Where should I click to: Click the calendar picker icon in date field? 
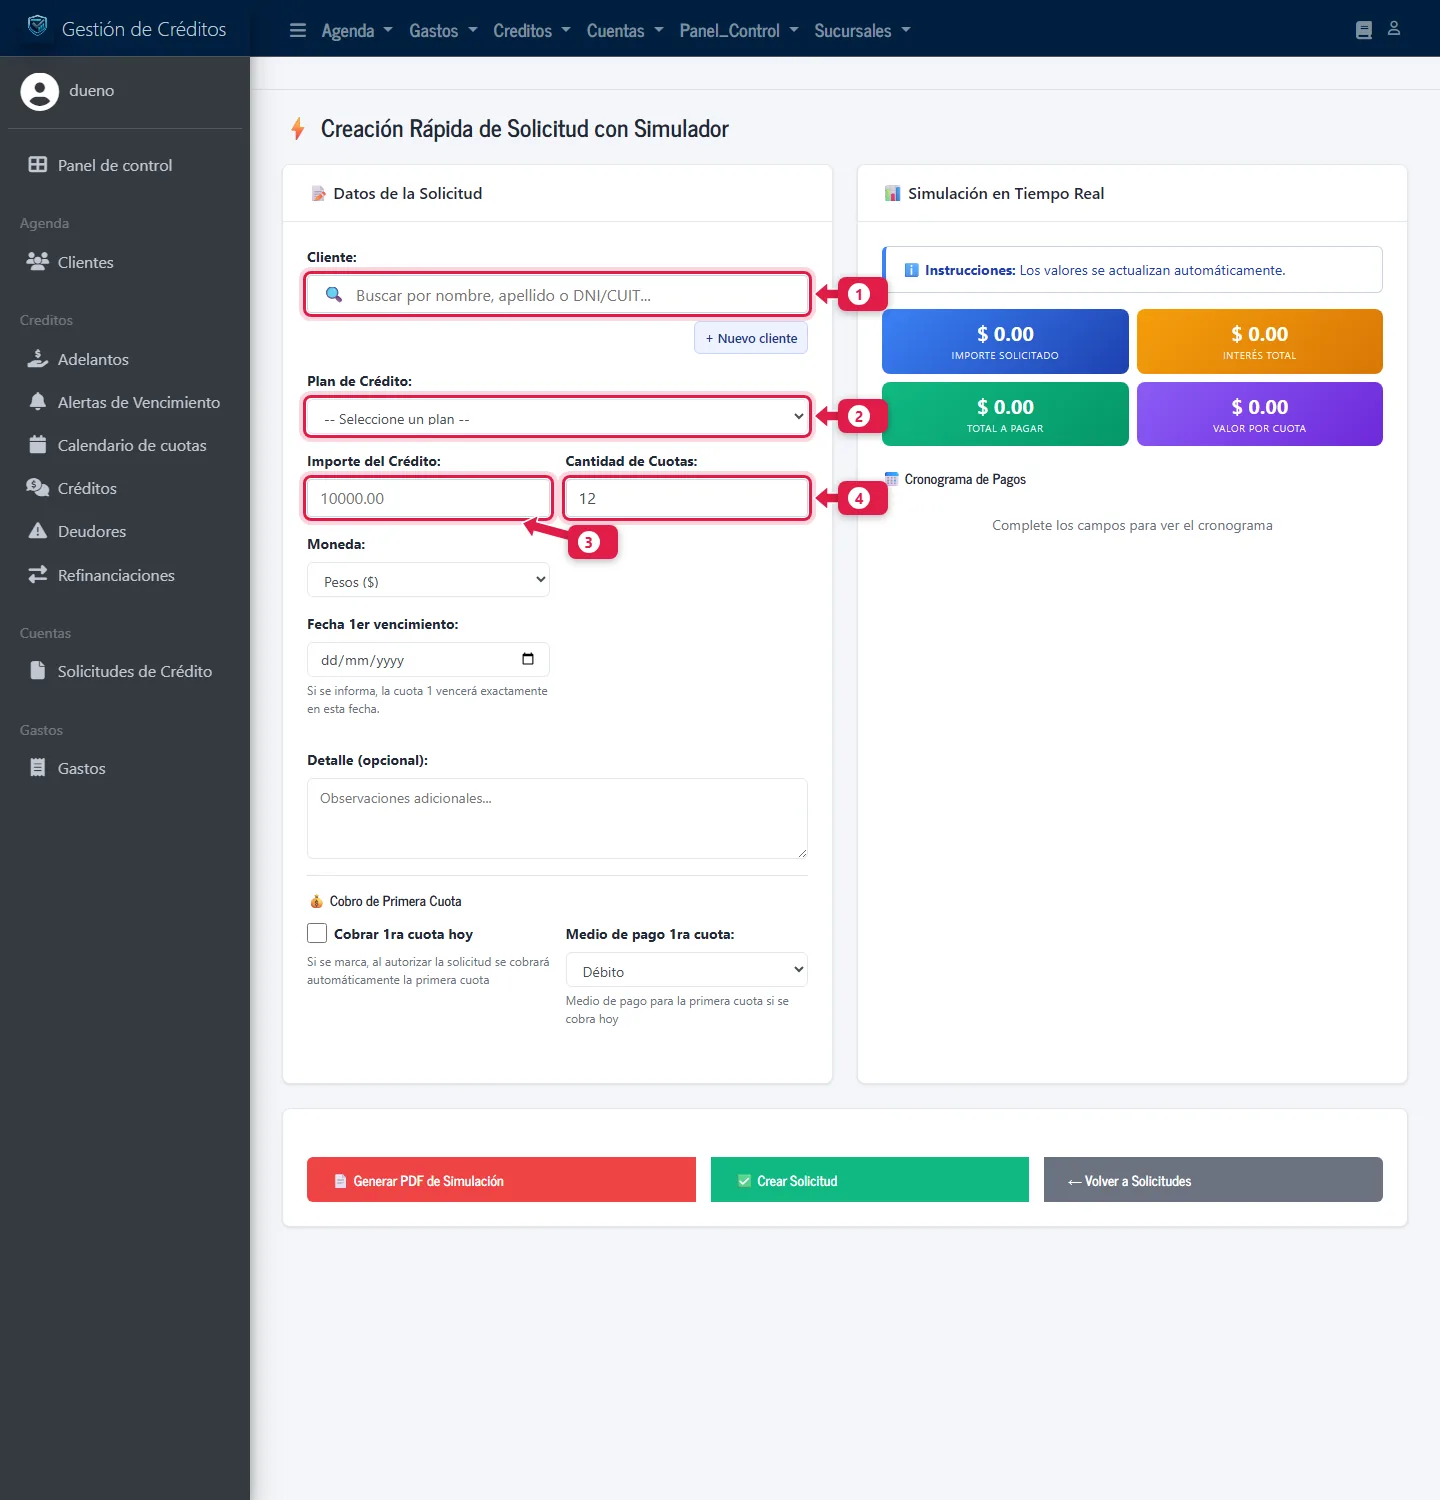528,659
